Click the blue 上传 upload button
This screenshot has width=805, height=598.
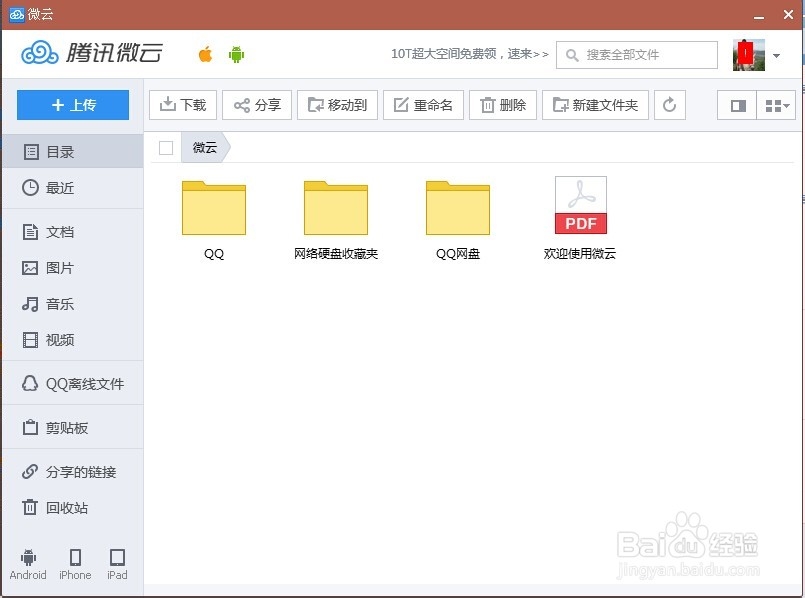[73, 105]
